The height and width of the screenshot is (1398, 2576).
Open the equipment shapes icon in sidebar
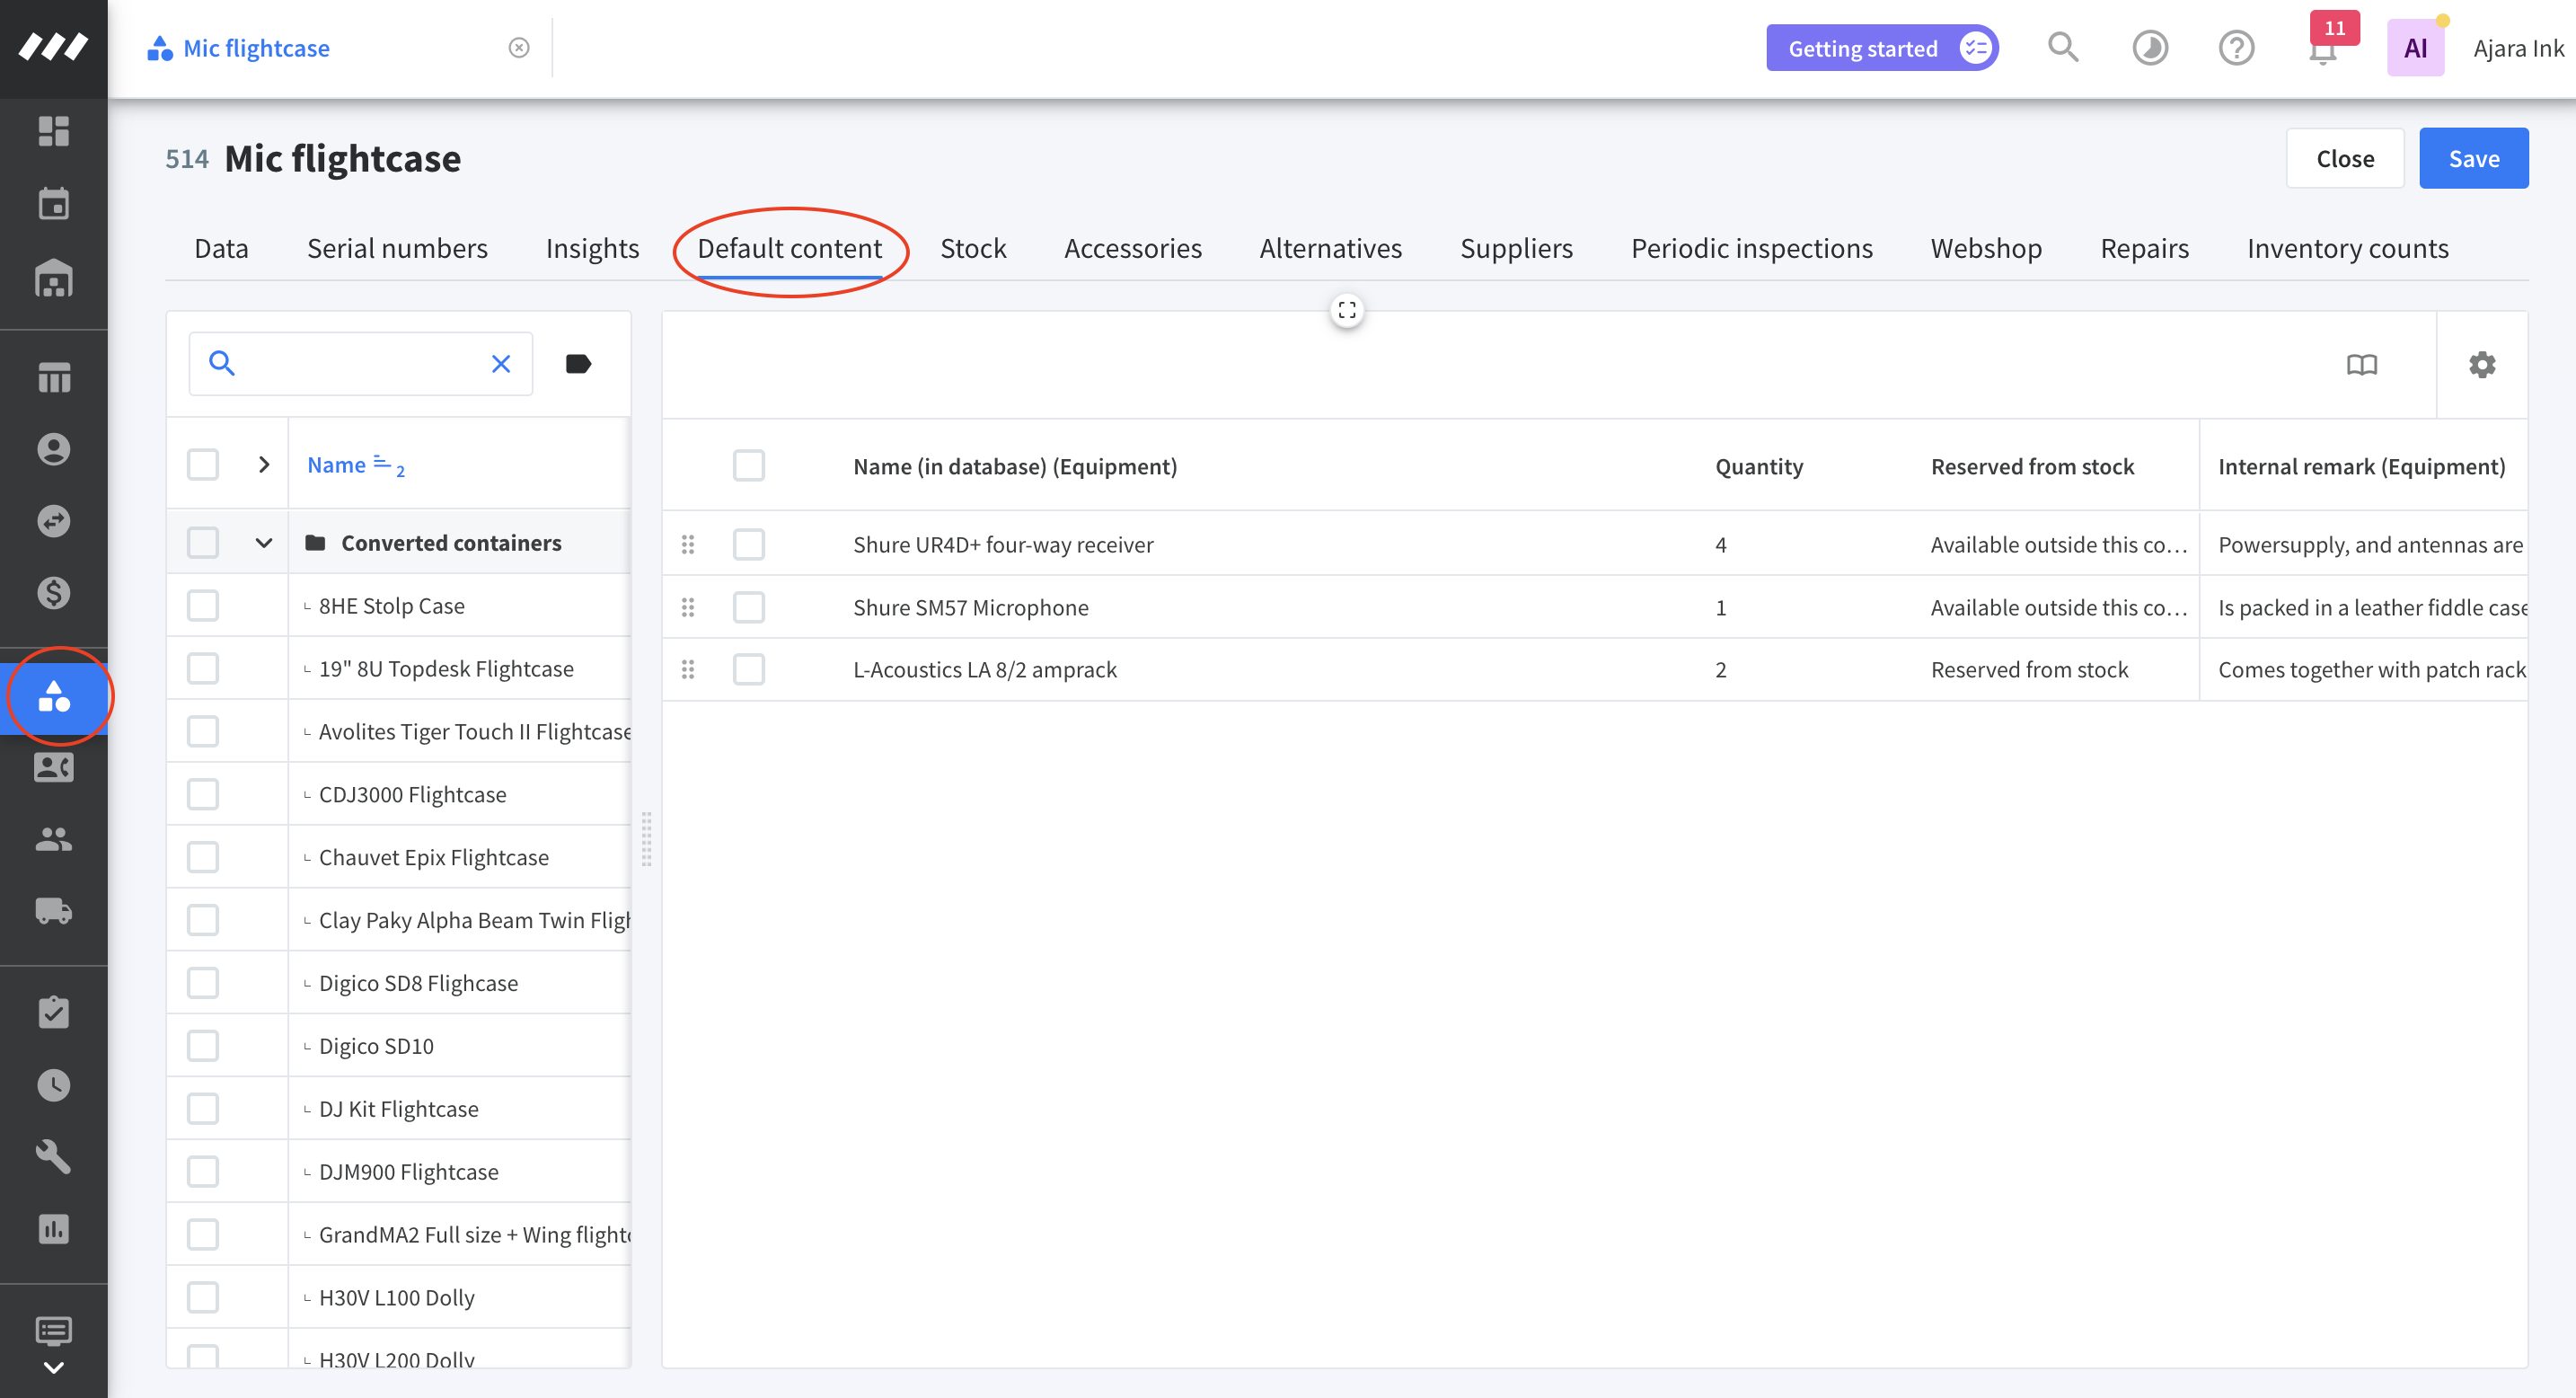54,697
